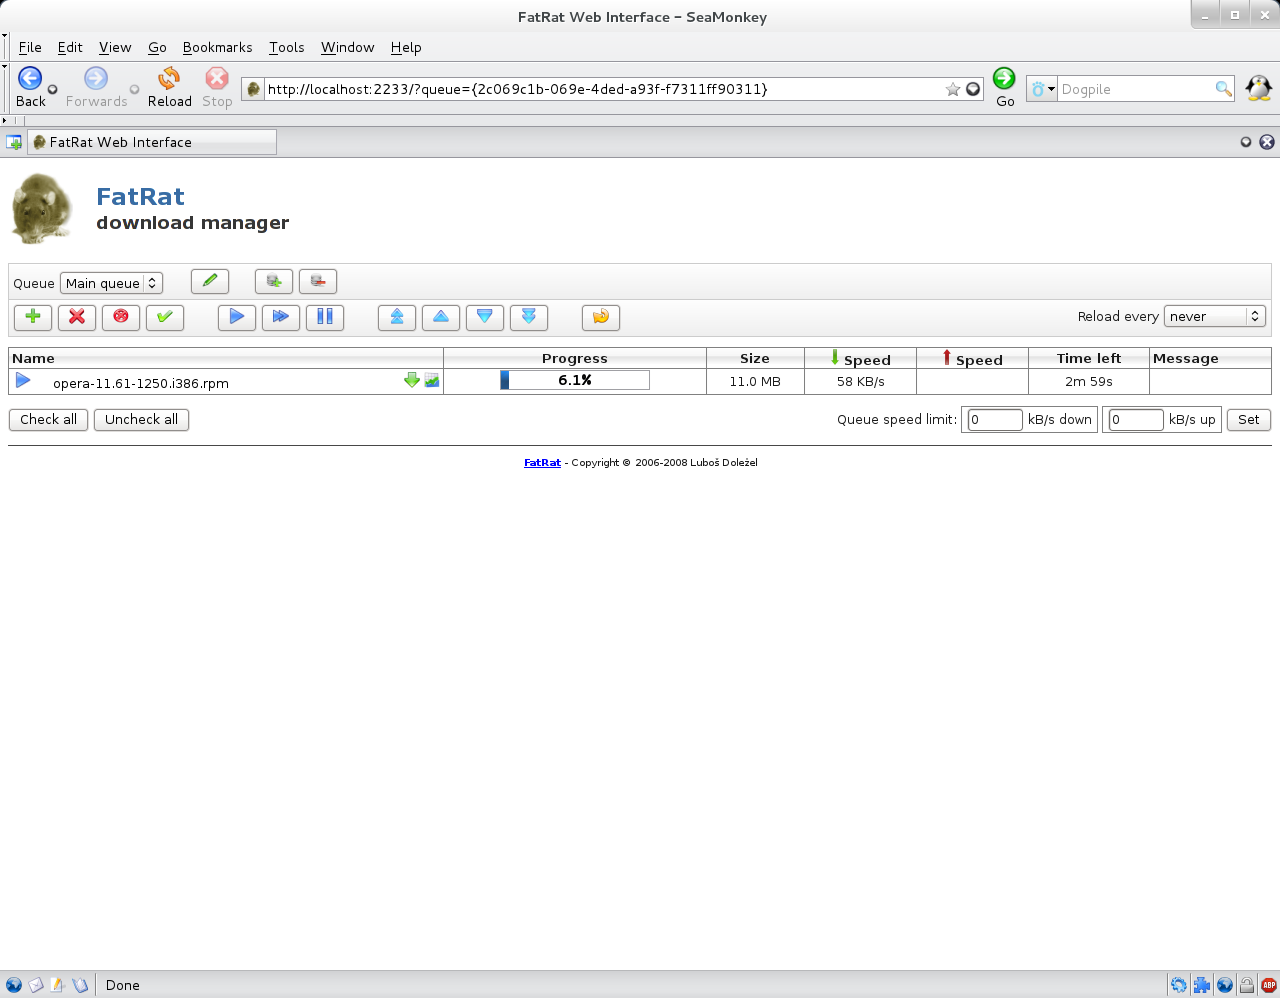Open the search engine selector dropdown
This screenshot has width=1280, height=998.
point(1042,89)
